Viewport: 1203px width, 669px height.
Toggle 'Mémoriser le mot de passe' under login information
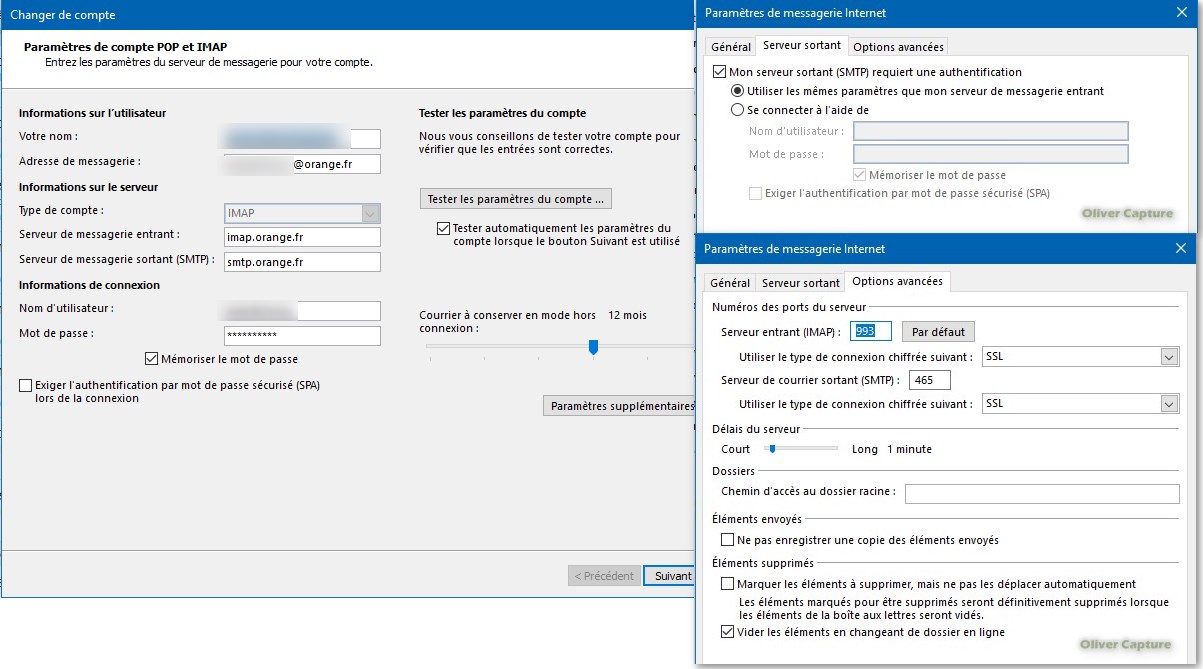click(x=152, y=359)
